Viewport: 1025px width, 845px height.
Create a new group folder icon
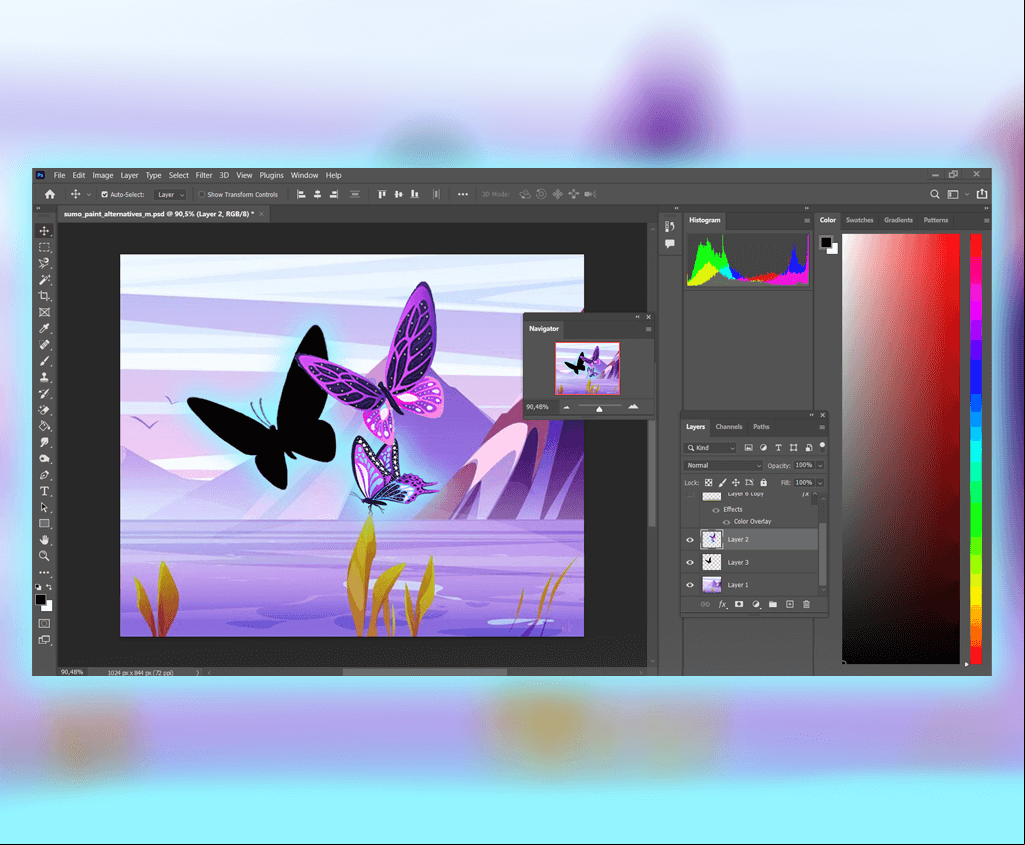pos(773,605)
